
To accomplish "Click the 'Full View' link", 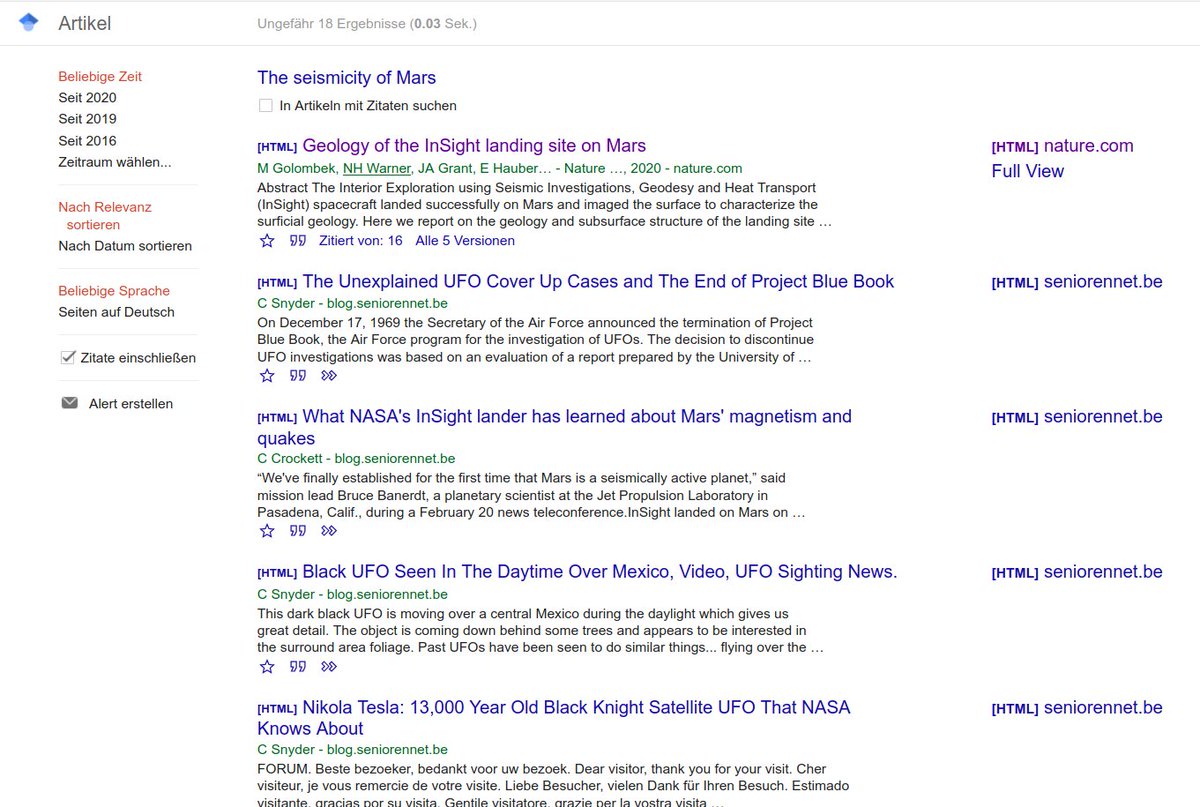I will coord(1028,171).
